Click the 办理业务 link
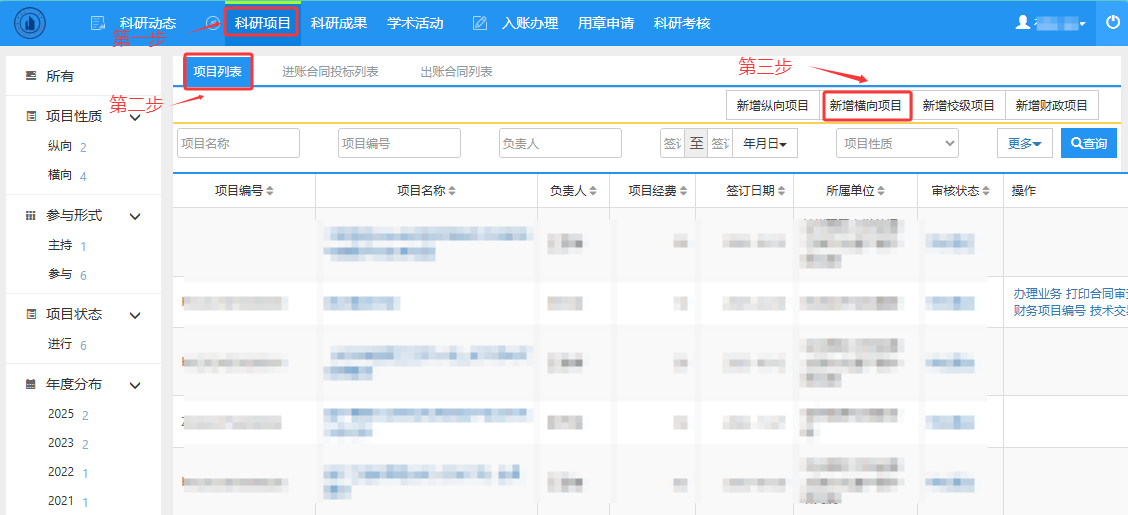Viewport: 1128px width, 515px height. [x=1036, y=293]
